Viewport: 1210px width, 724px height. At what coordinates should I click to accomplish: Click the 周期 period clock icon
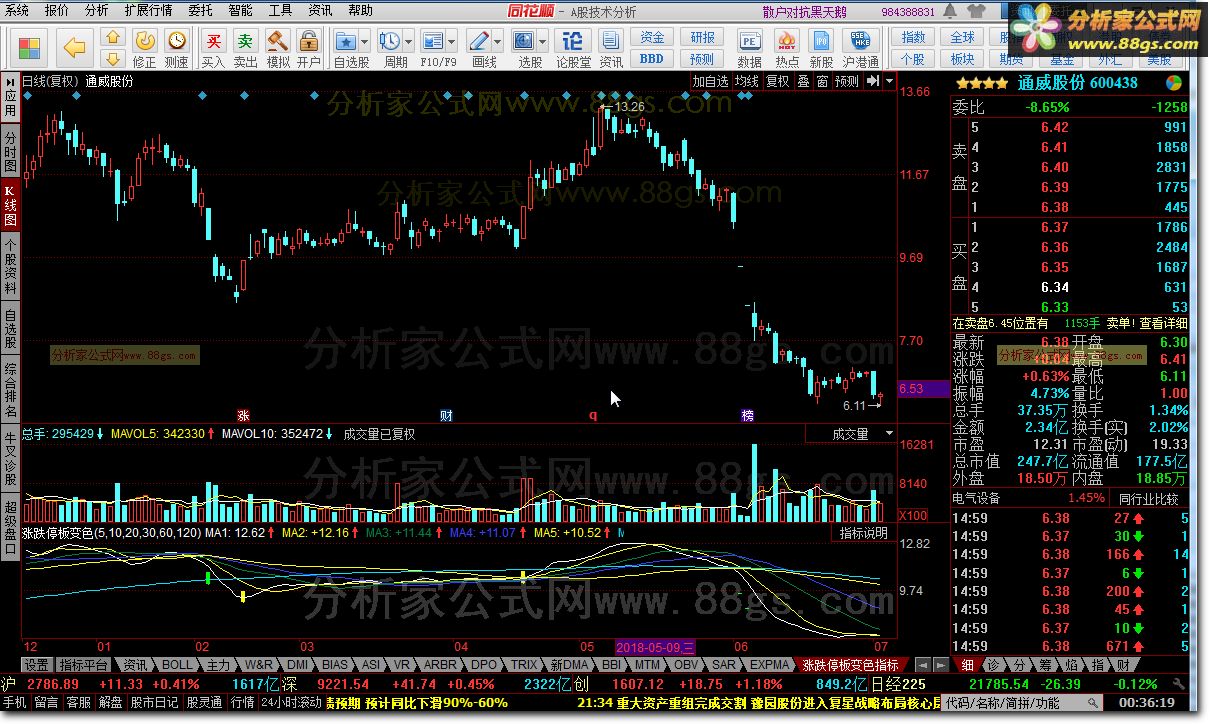(x=390, y=40)
